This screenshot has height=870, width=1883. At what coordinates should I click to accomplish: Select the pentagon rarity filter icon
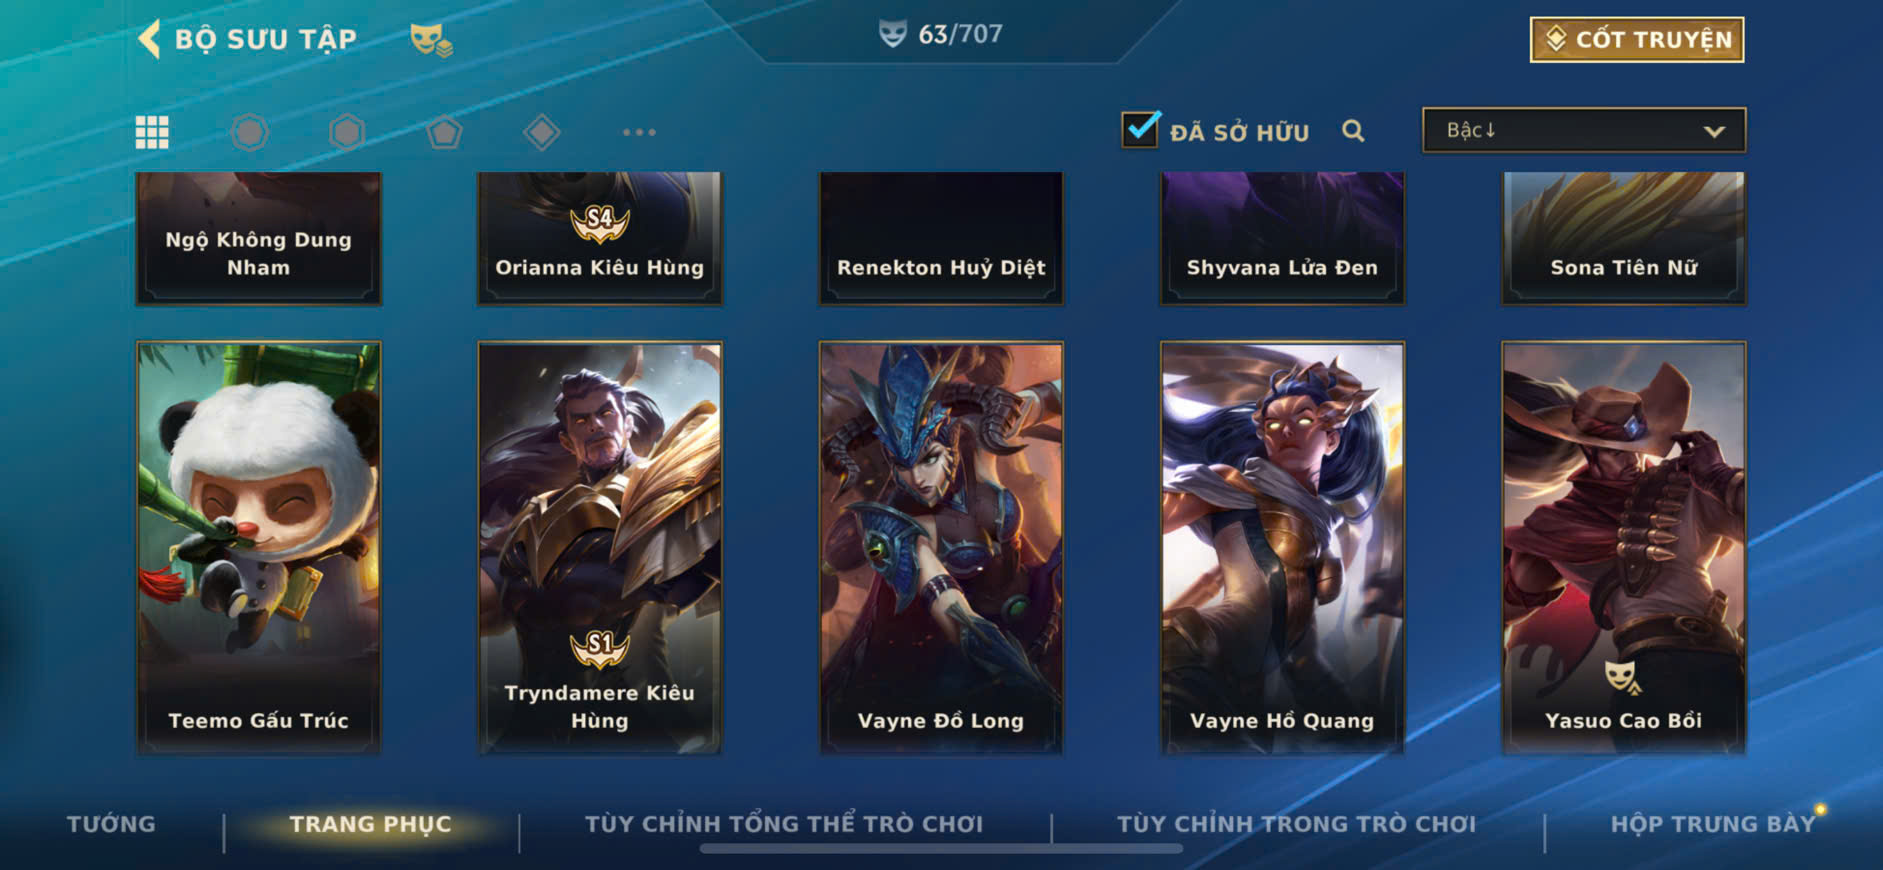pyautogui.click(x=444, y=132)
